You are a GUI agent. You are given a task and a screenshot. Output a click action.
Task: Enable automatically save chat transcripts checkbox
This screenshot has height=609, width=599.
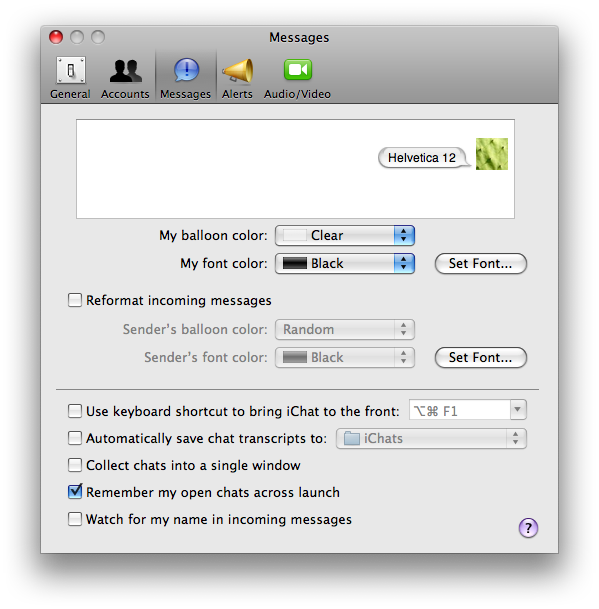click(75, 438)
